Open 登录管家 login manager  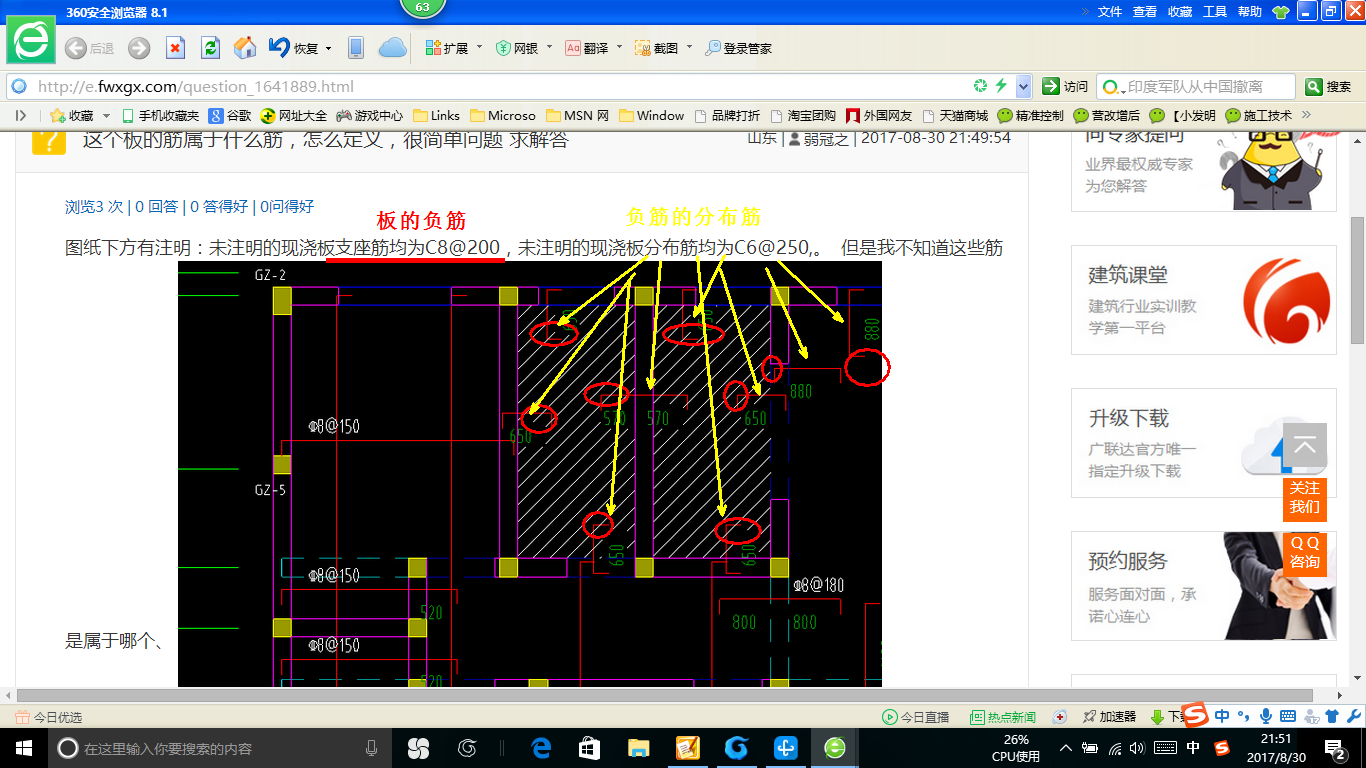pos(739,48)
